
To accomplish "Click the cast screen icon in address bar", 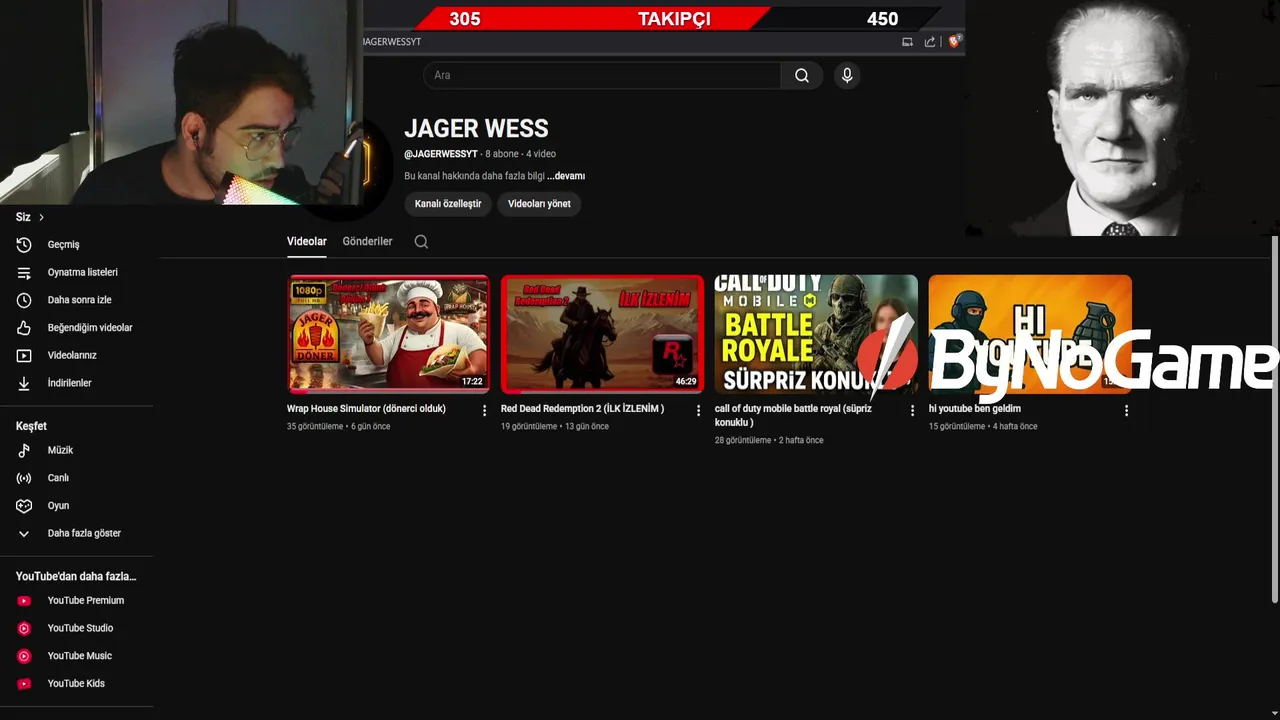I will click(907, 42).
